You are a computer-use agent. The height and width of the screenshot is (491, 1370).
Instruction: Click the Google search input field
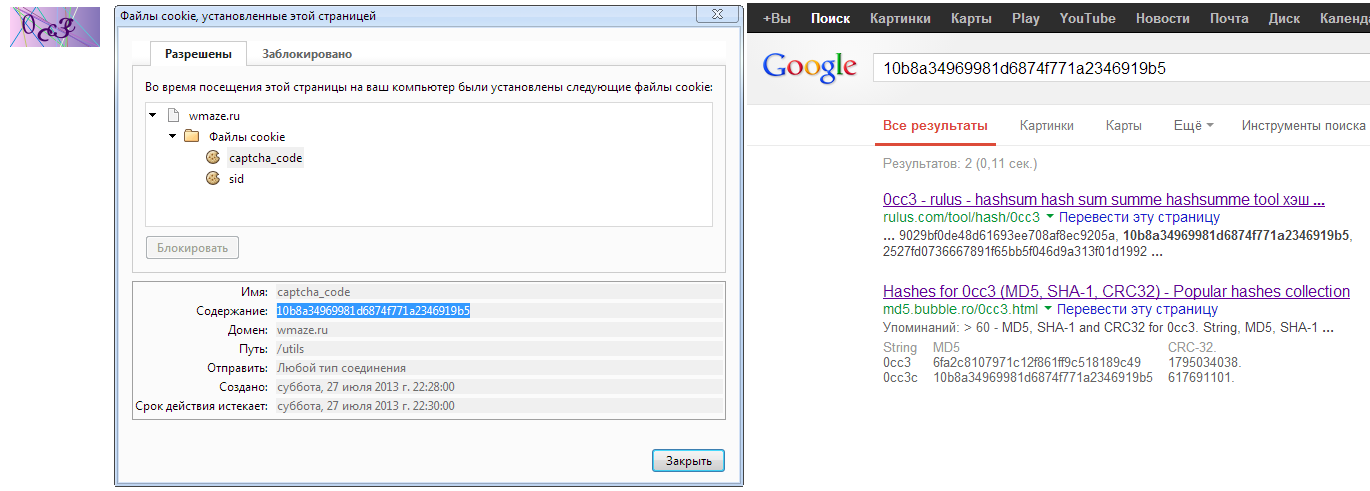(x=1100, y=68)
